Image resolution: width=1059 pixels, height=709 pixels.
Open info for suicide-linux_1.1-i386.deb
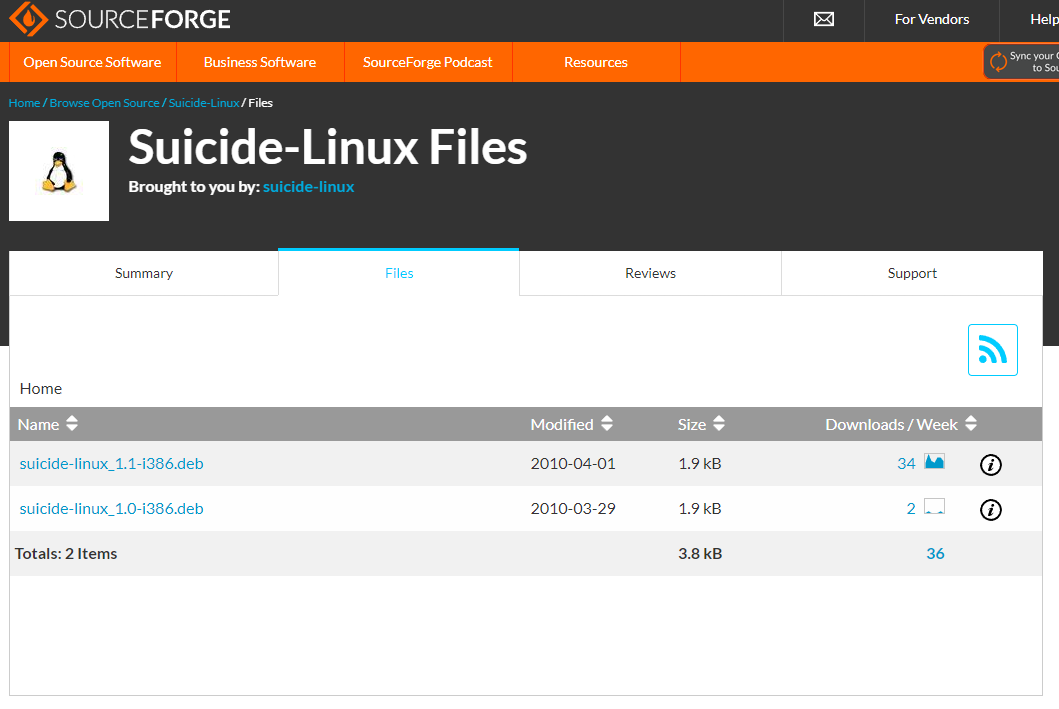coord(990,465)
